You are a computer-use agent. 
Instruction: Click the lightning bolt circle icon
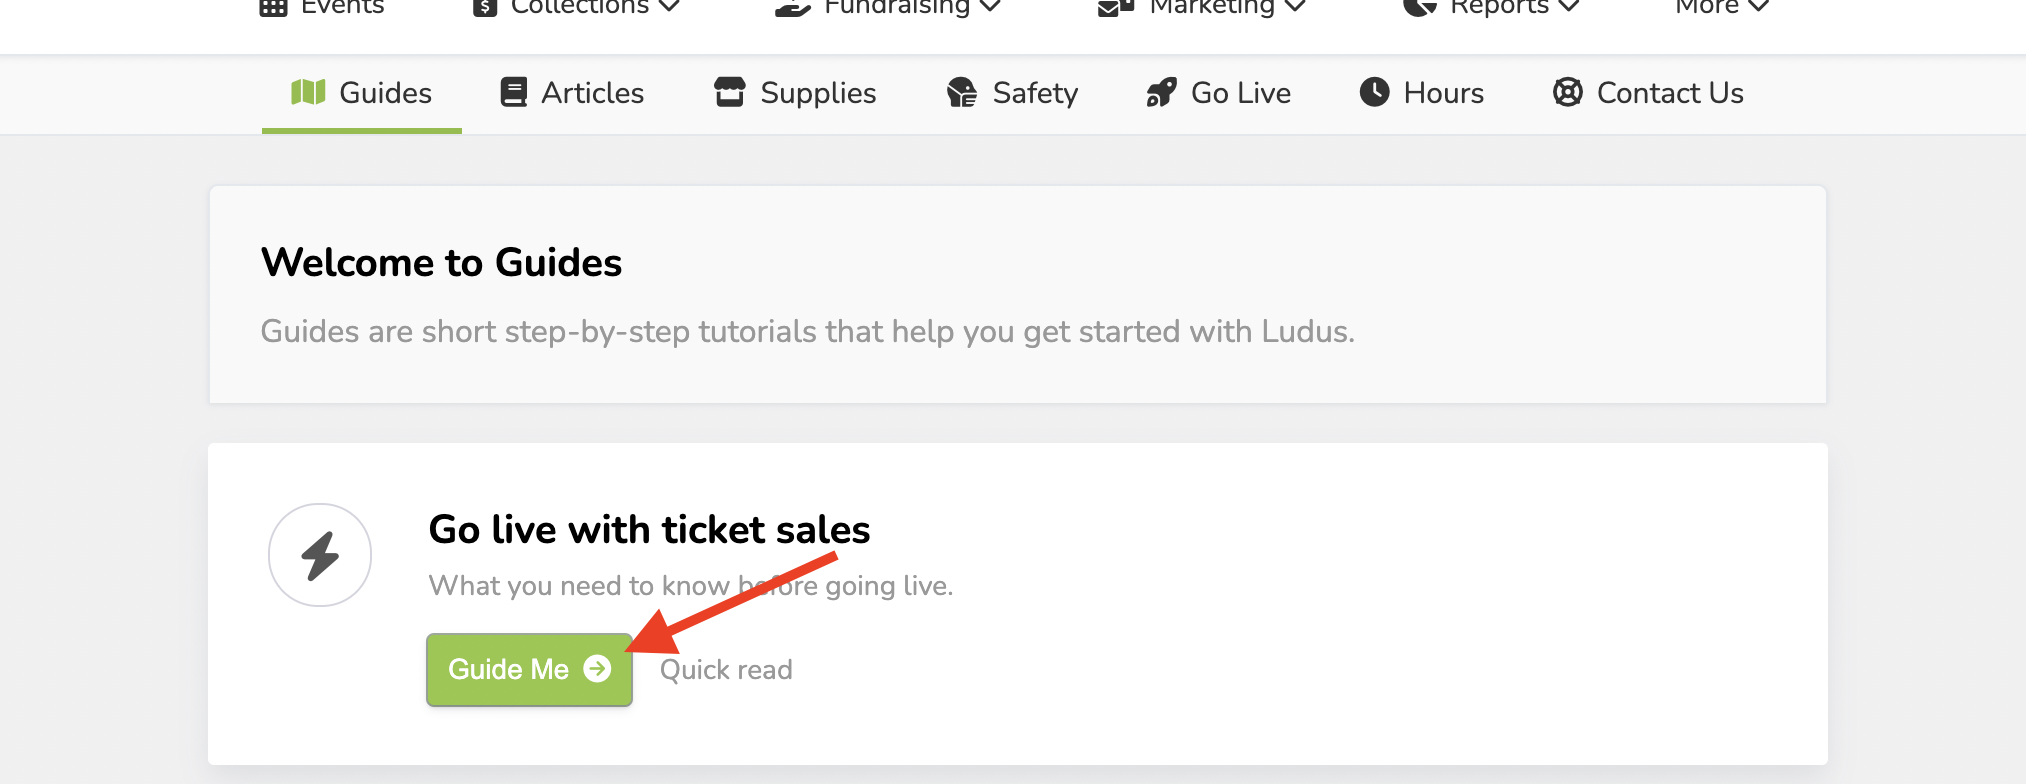pyautogui.click(x=320, y=555)
